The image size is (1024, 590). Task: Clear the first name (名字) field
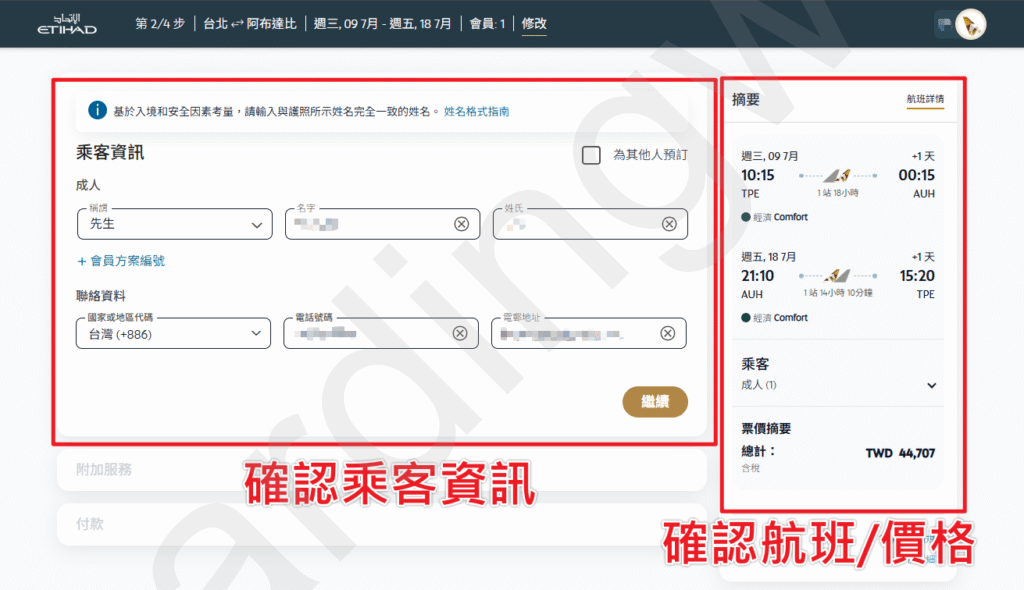462,224
